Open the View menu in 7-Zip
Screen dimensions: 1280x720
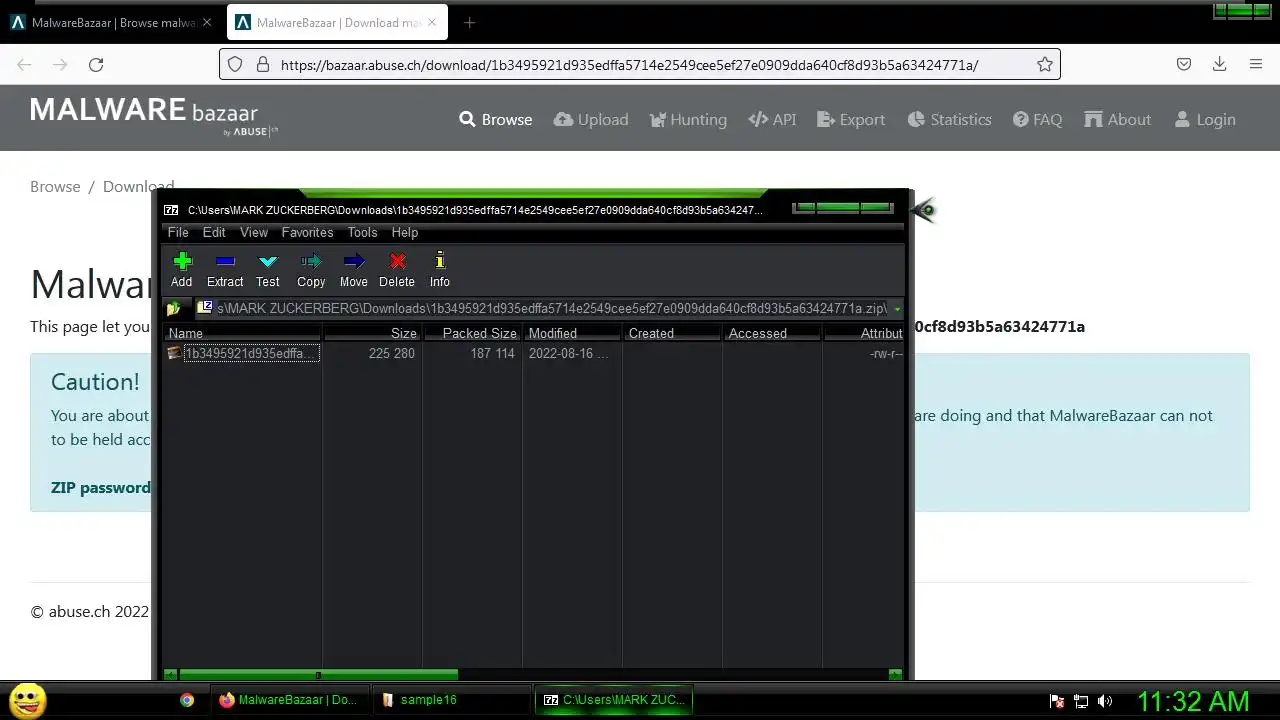(x=254, y=232)
